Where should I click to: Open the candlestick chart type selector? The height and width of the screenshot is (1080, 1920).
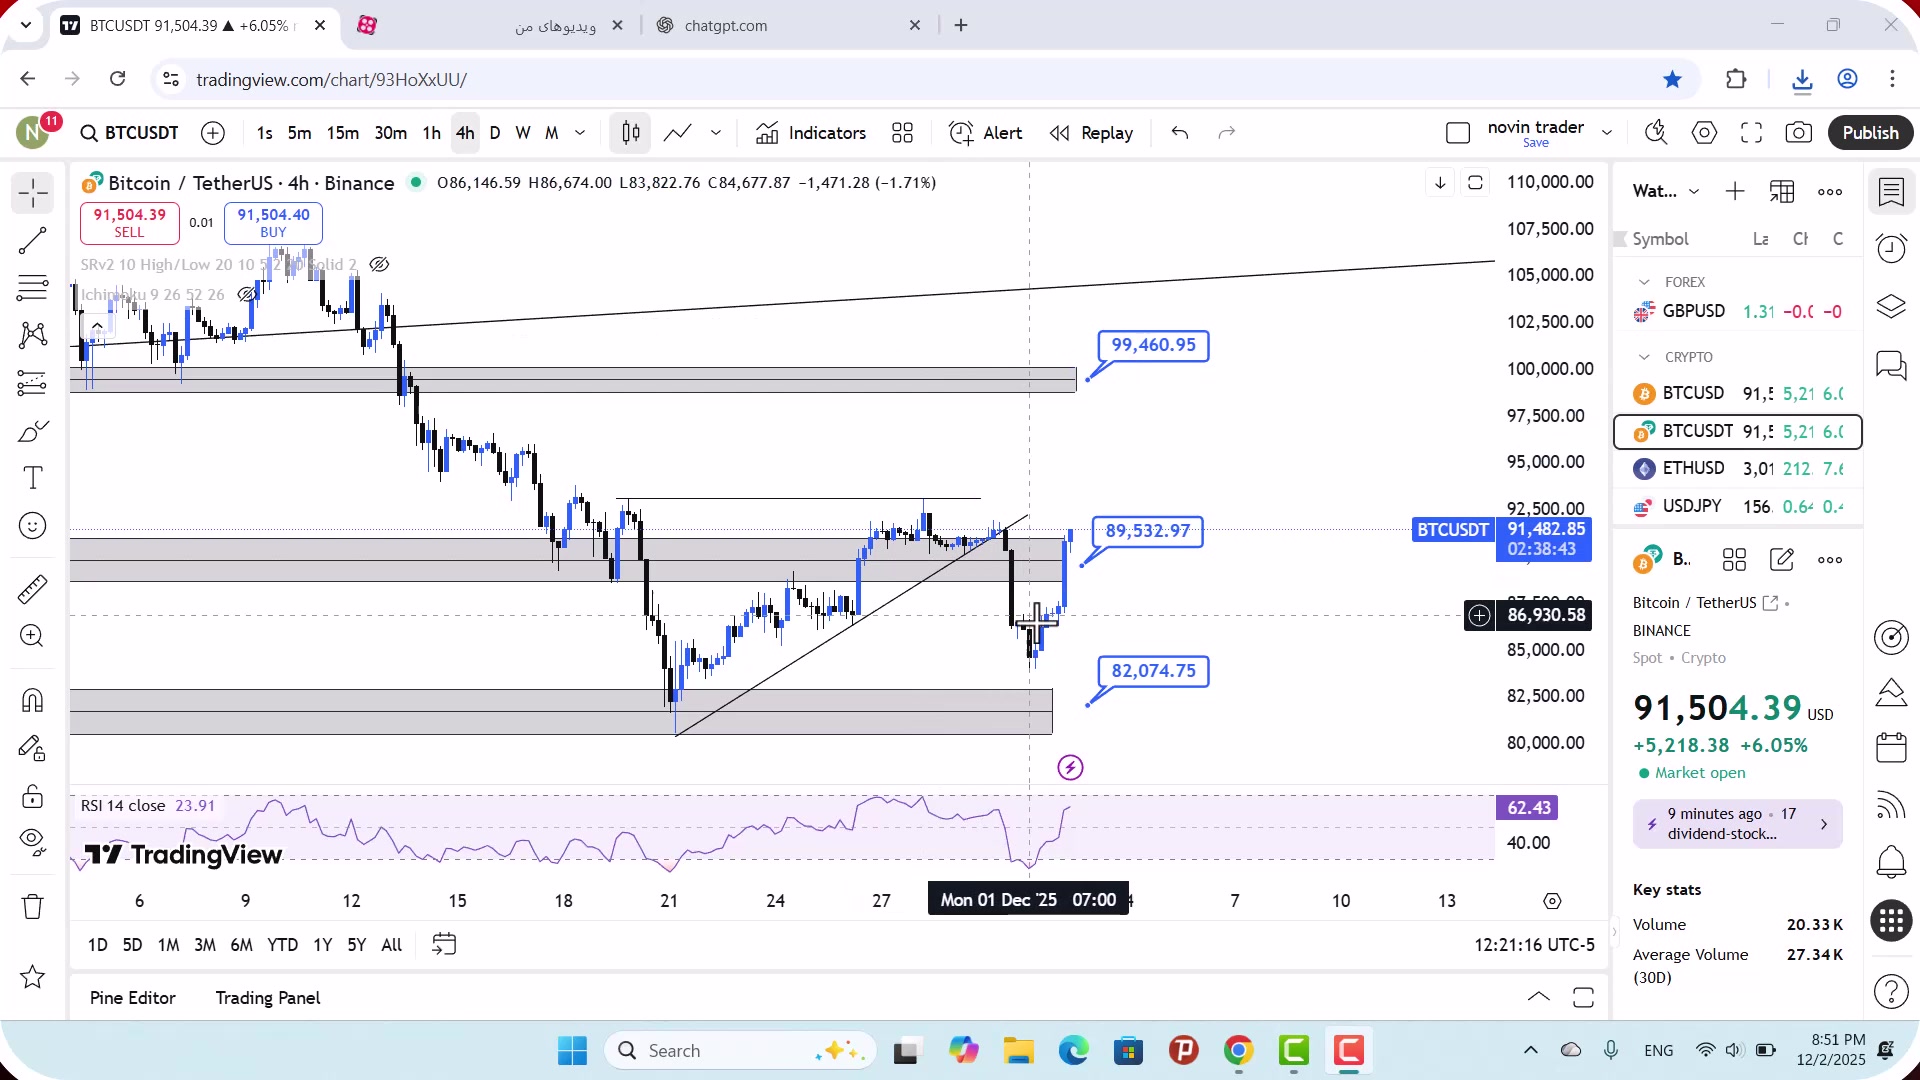[630, 133]
